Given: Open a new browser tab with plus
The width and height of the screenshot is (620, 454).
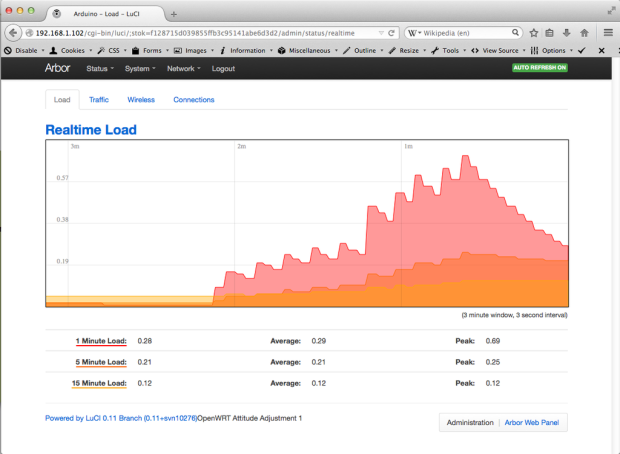Looking at the screenshot, I should 174,14.
